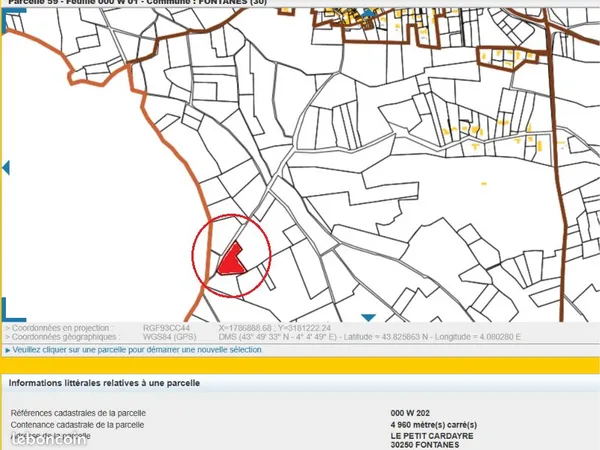
Task: Select cadastral reference 000 W 202
Action: [x=410, y=413]
